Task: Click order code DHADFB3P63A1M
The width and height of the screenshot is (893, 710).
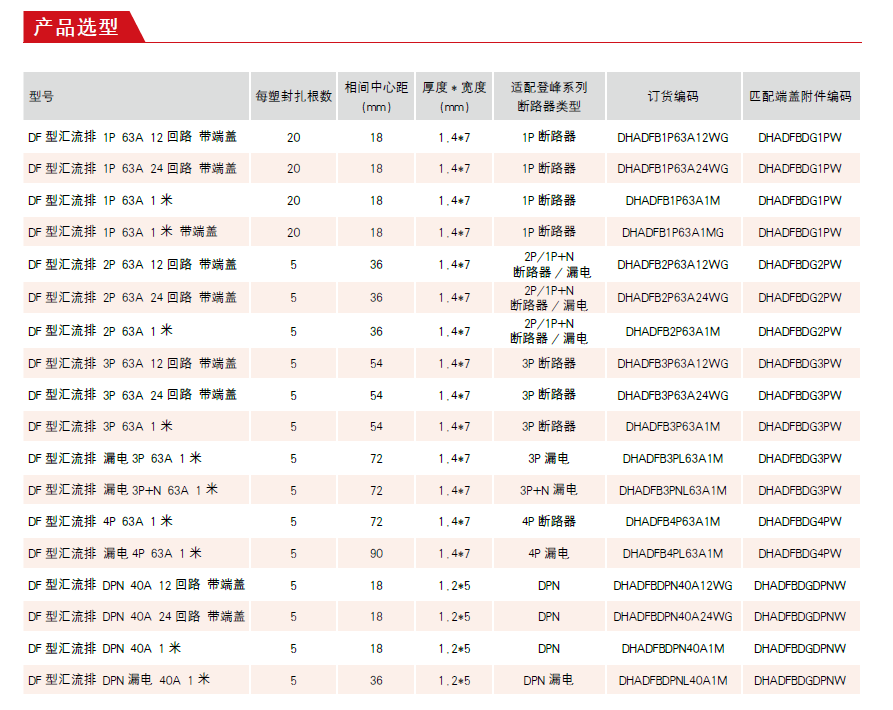Action: [x=673, y=426]
